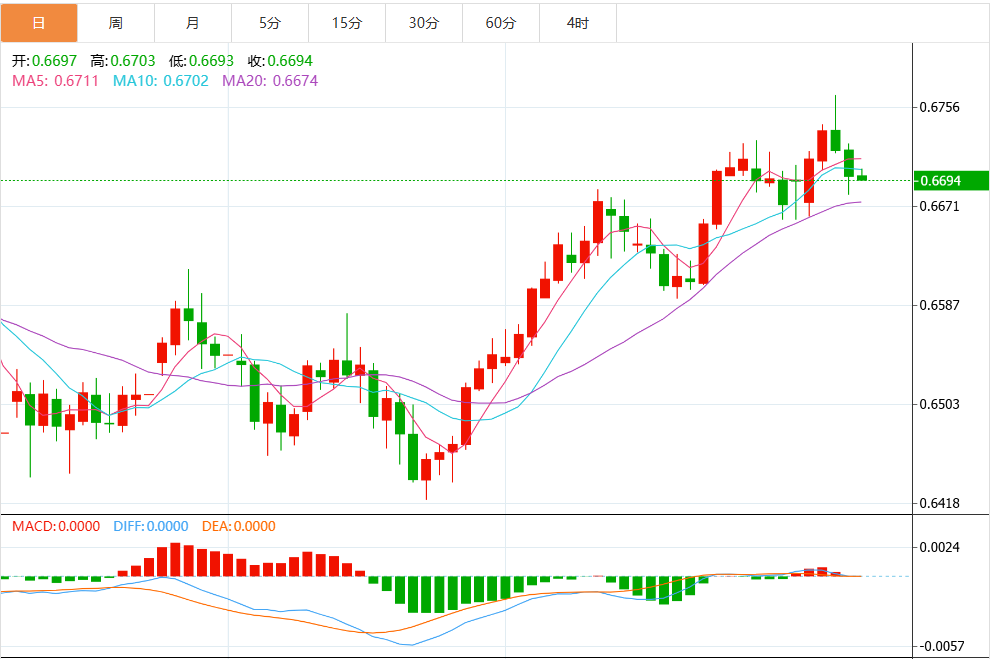998x659 pixels.
Task: Switch to the 4时 timeframe tab
Action: (577, 22)
